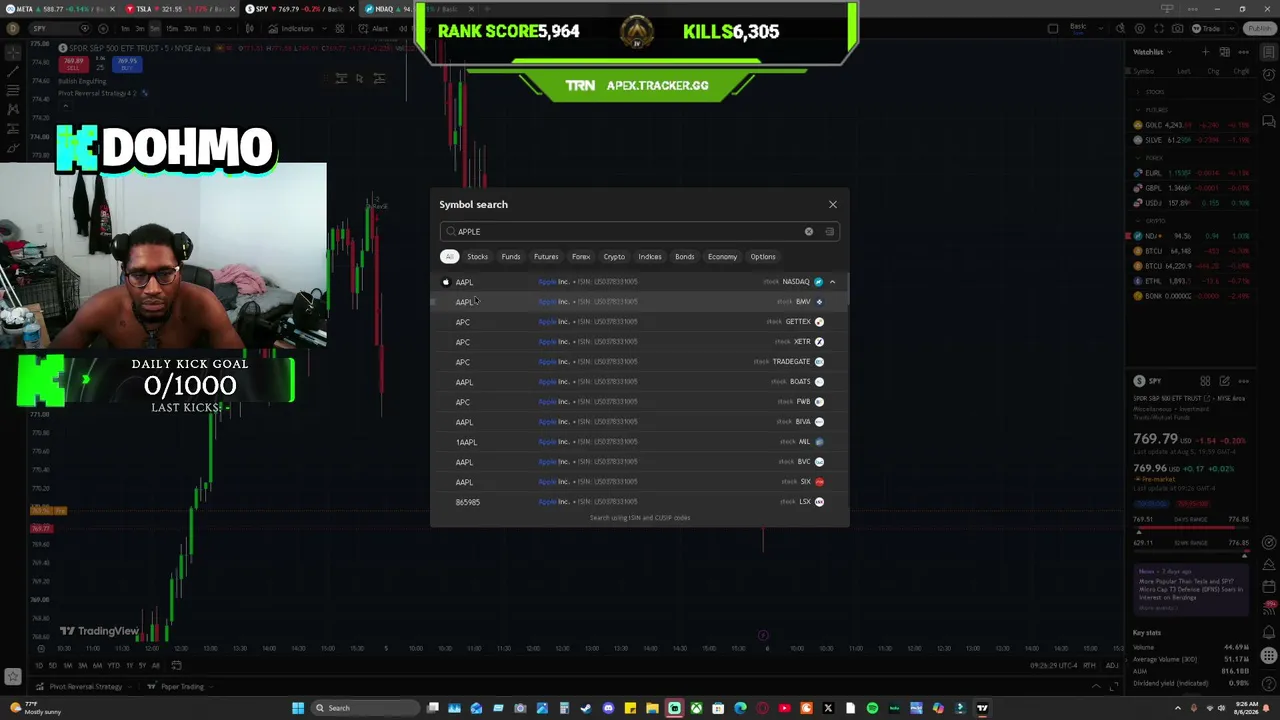Image resolution: width=1280 pixels, height=720 pixels.
Task: Open the Xbox app from taskbar
Action: click(x=696, y=708)
